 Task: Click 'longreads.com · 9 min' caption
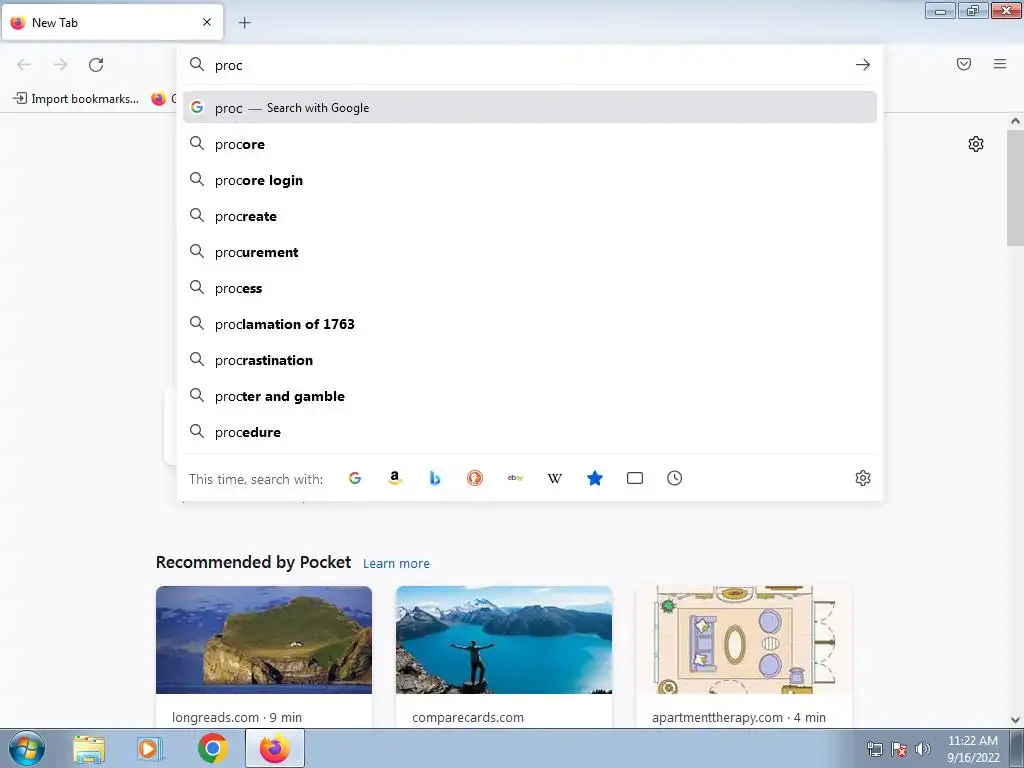click(237, 717)
